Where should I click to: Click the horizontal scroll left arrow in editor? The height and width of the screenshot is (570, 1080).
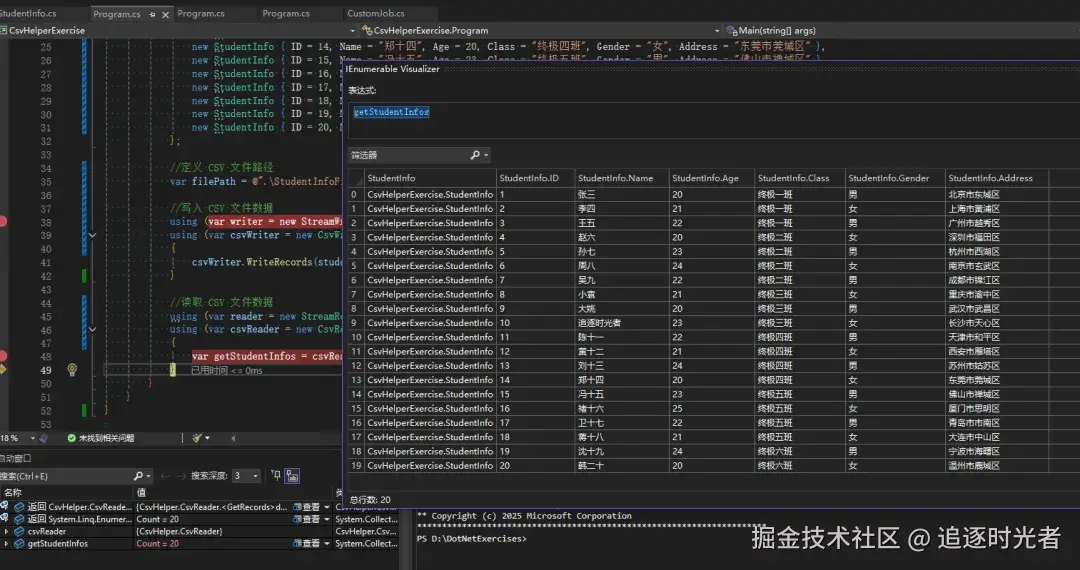[x=233, y=438]
